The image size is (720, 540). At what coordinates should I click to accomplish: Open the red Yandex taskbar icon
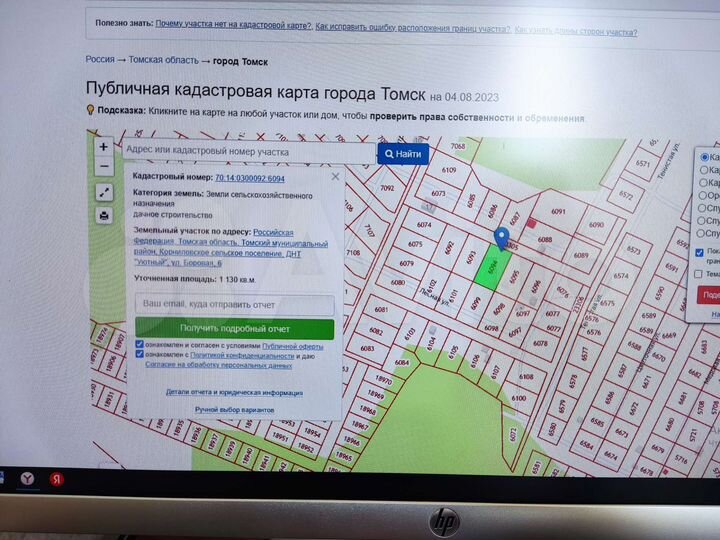[56, 479]
